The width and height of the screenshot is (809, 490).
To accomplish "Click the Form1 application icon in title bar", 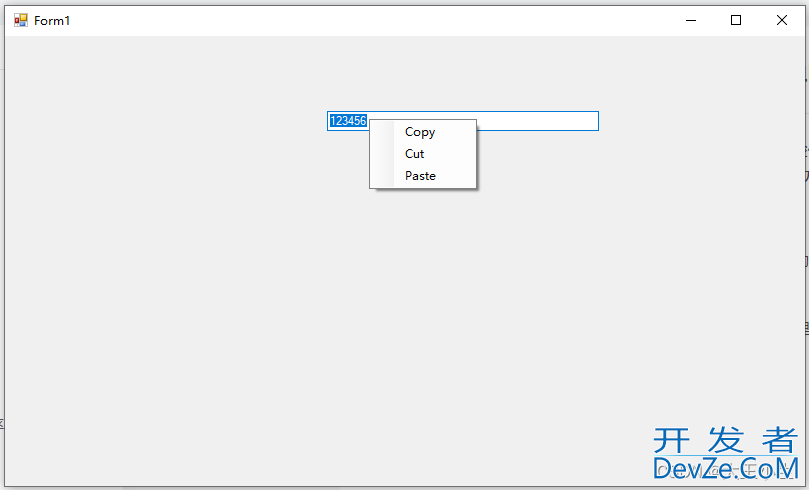I will point(21,20).
